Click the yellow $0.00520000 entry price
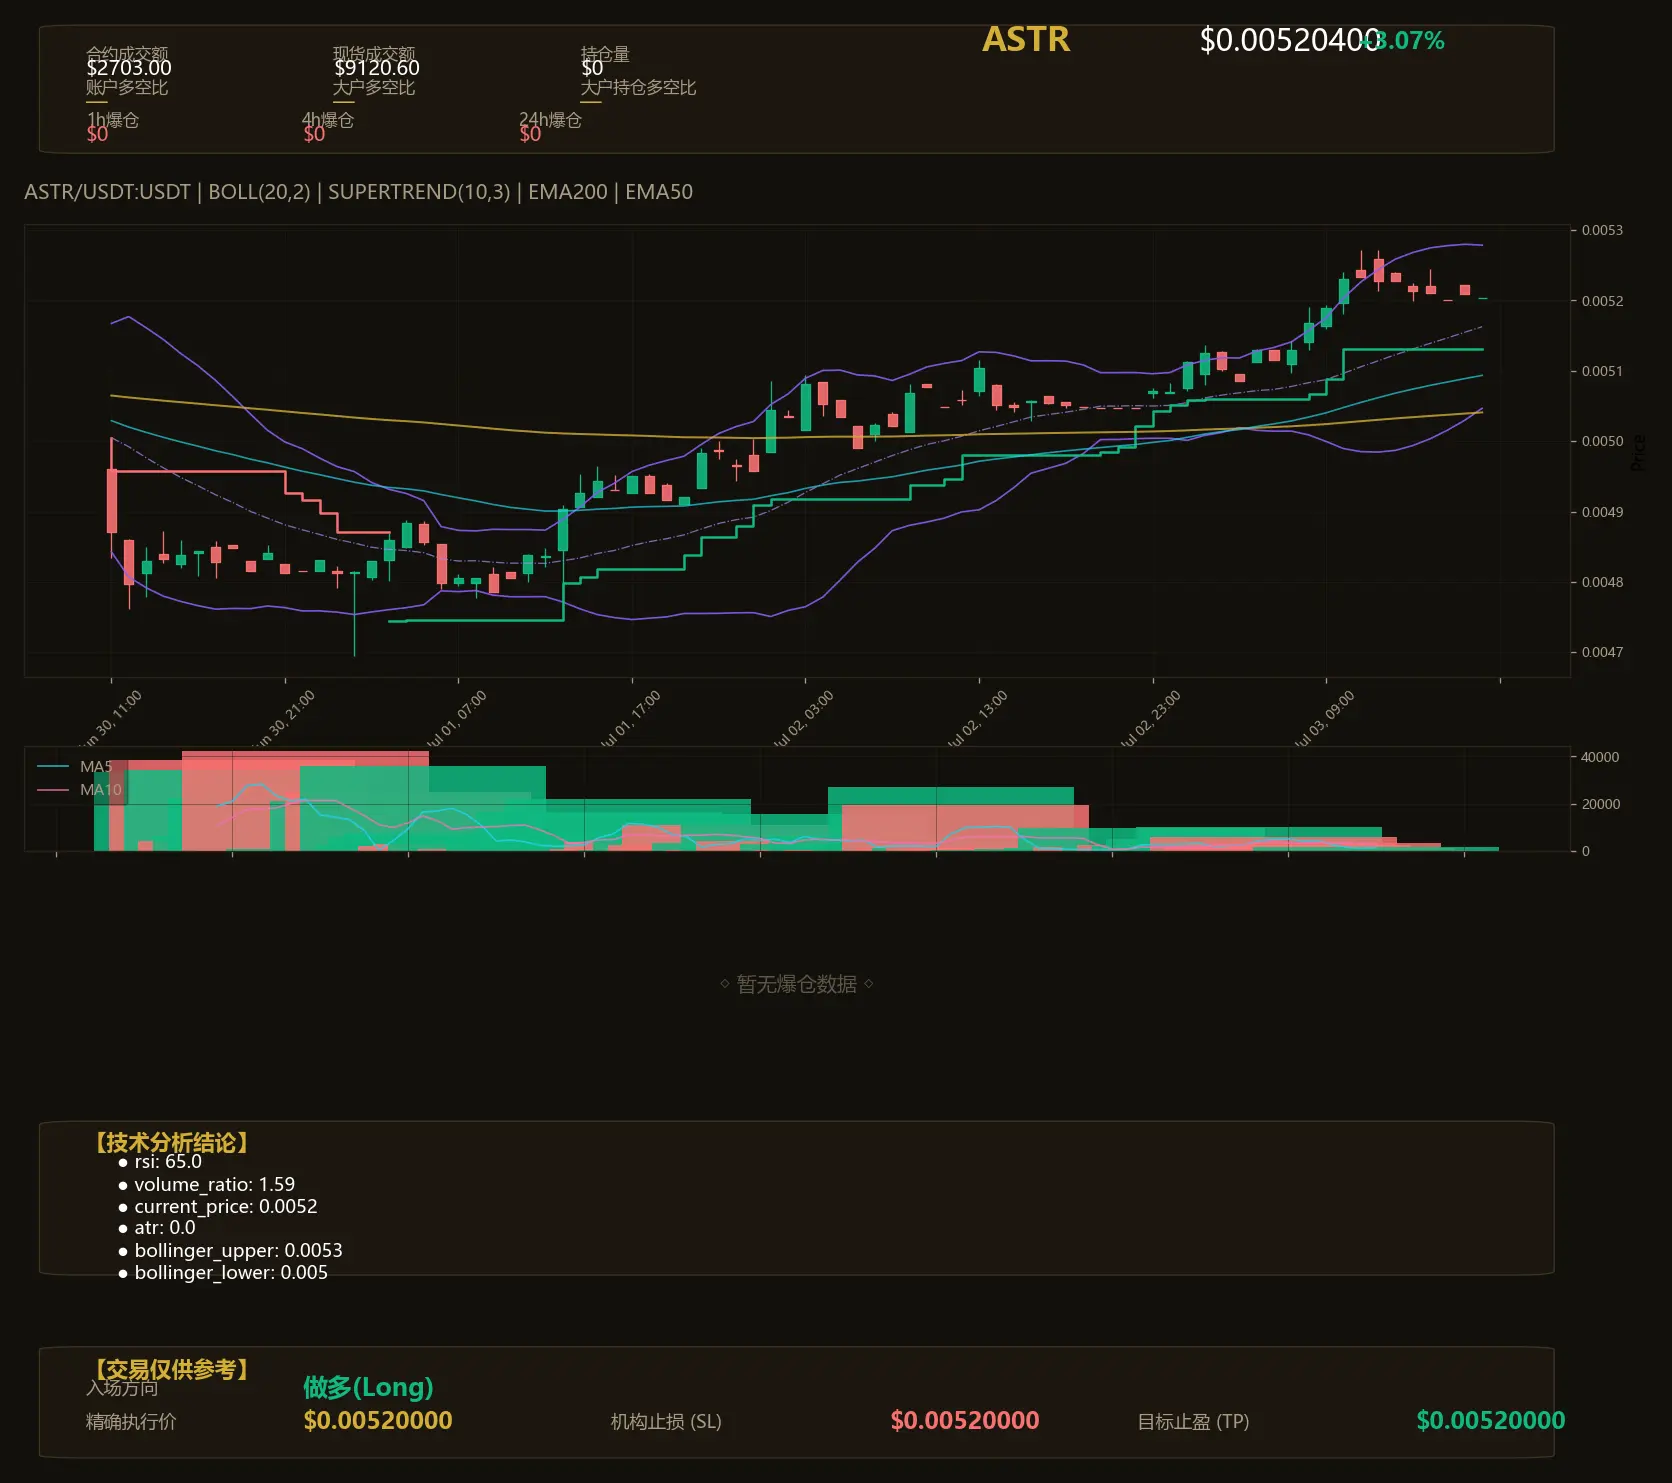Viewport: 1672px width, 1483px height. click(378, 1421)
